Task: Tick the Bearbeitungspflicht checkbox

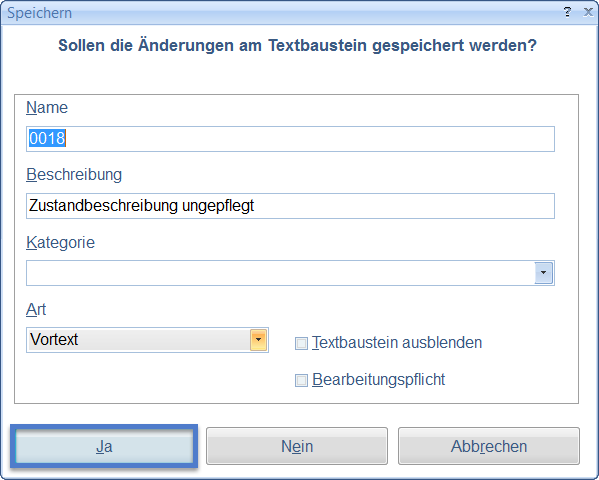Action: (301, 380)
